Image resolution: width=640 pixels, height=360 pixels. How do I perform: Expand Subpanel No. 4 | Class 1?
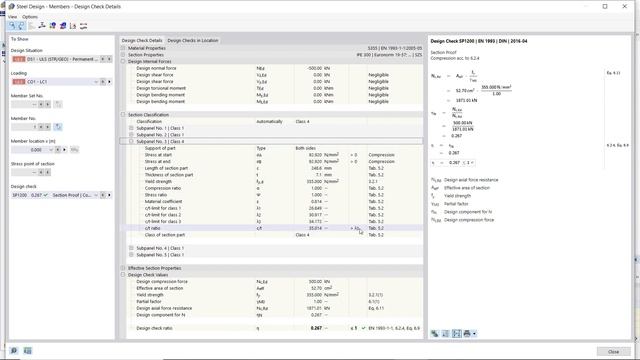coord(131,248)
